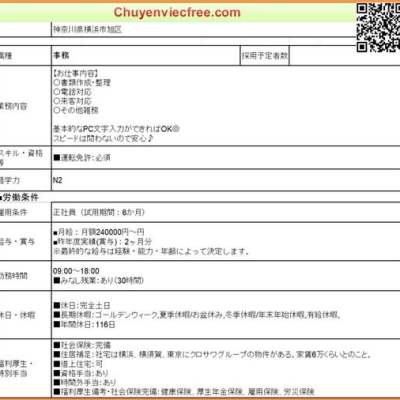Click the QR code image
The width and height of the screenshot is (400, 400).
[378, 28]
